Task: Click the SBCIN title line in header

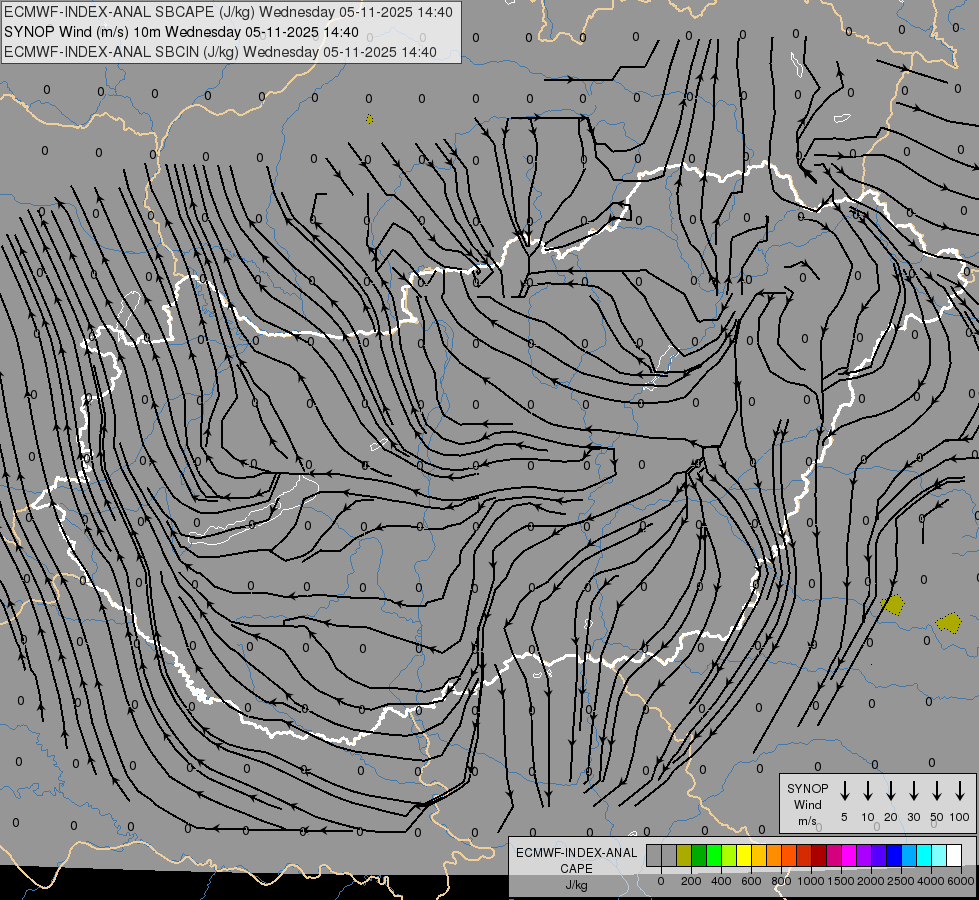Action: tap(220, 52)
